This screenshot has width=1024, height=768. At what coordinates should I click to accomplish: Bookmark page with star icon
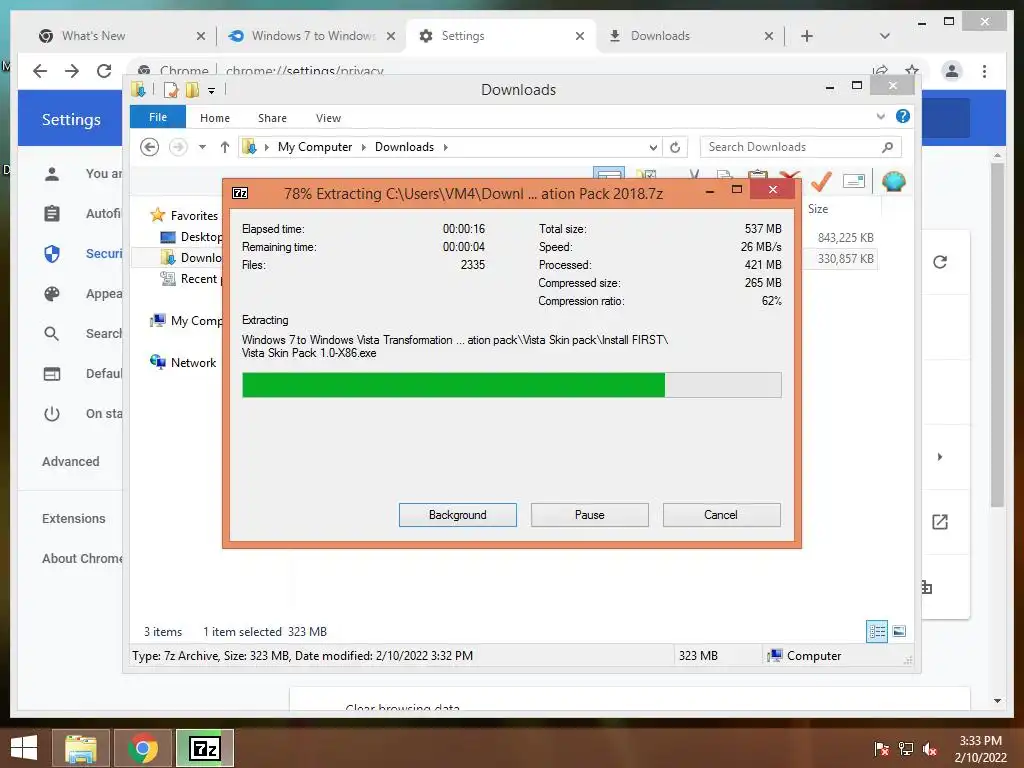click(912, 70)
